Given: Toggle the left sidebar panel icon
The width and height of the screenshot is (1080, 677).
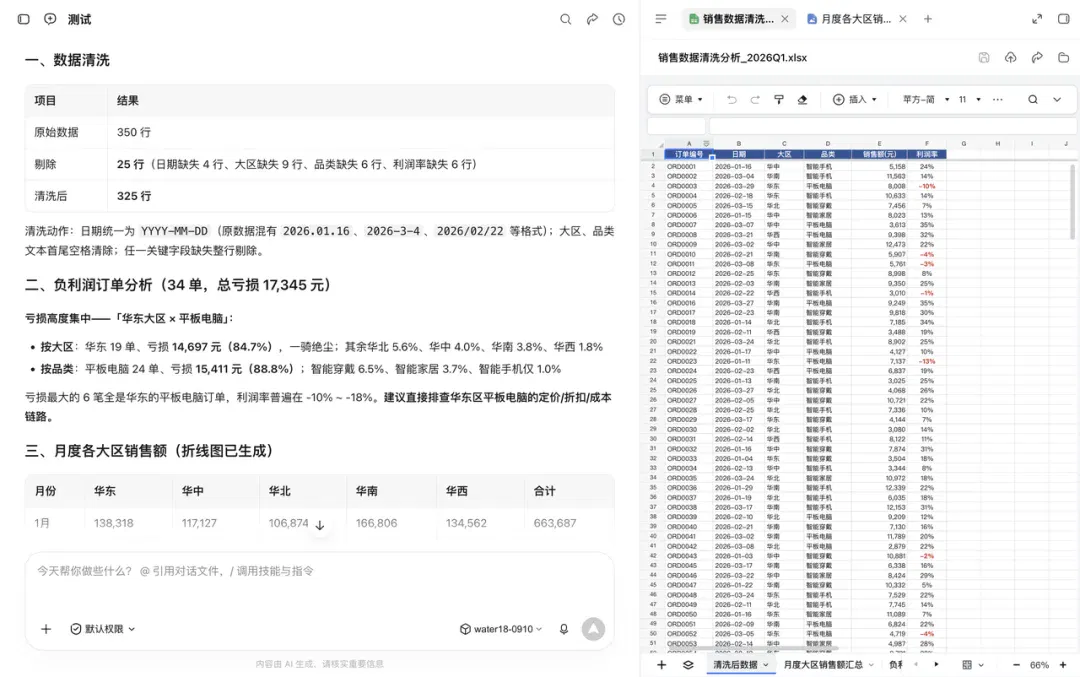Looking at the screenshot, I should tap(23, 19).
